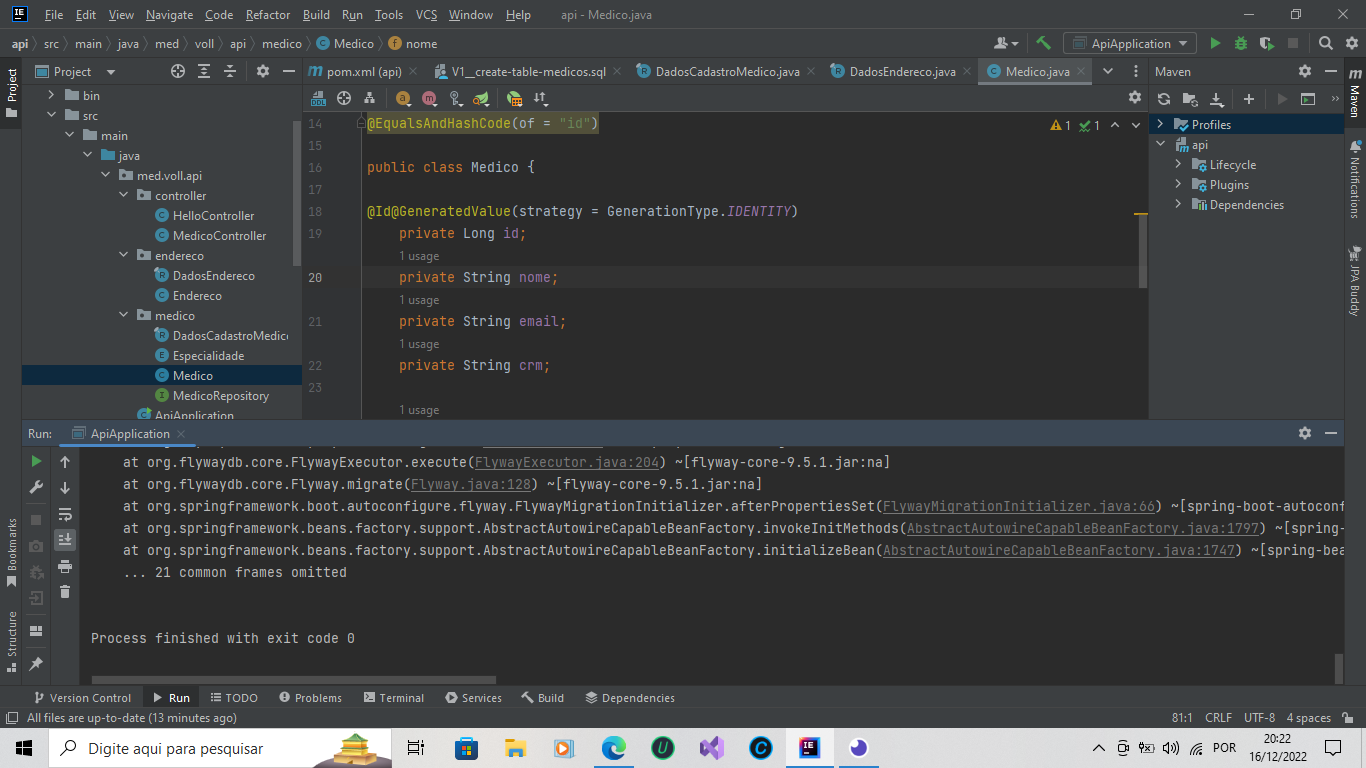Toggle the Project side tool window

11,92
